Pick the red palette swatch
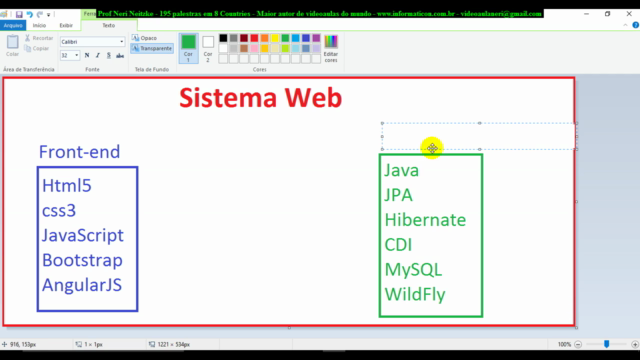Image resolution: width=640 pixels, height=360 pixels. [254, 38]
